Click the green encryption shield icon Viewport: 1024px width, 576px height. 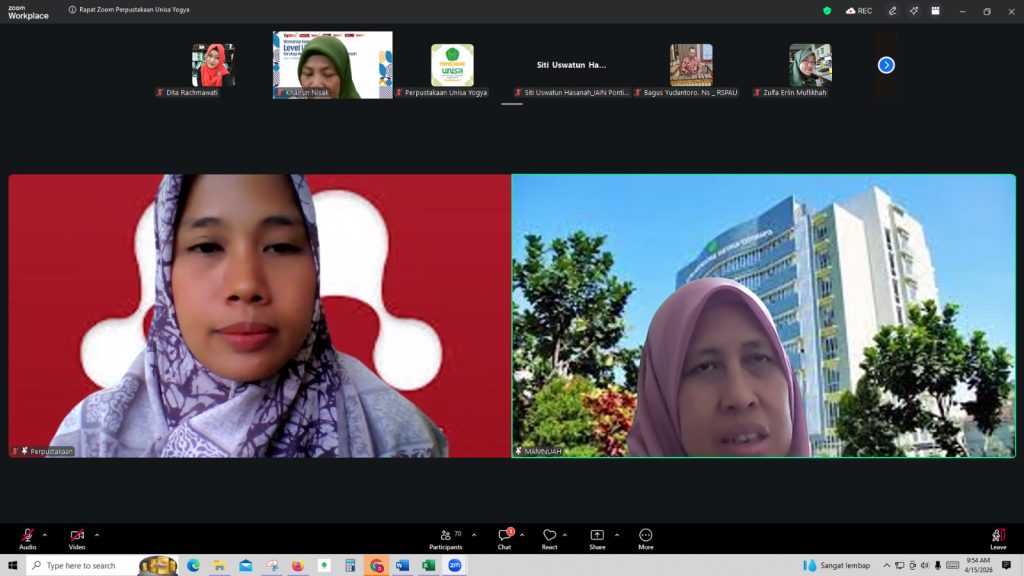(827, 11)
